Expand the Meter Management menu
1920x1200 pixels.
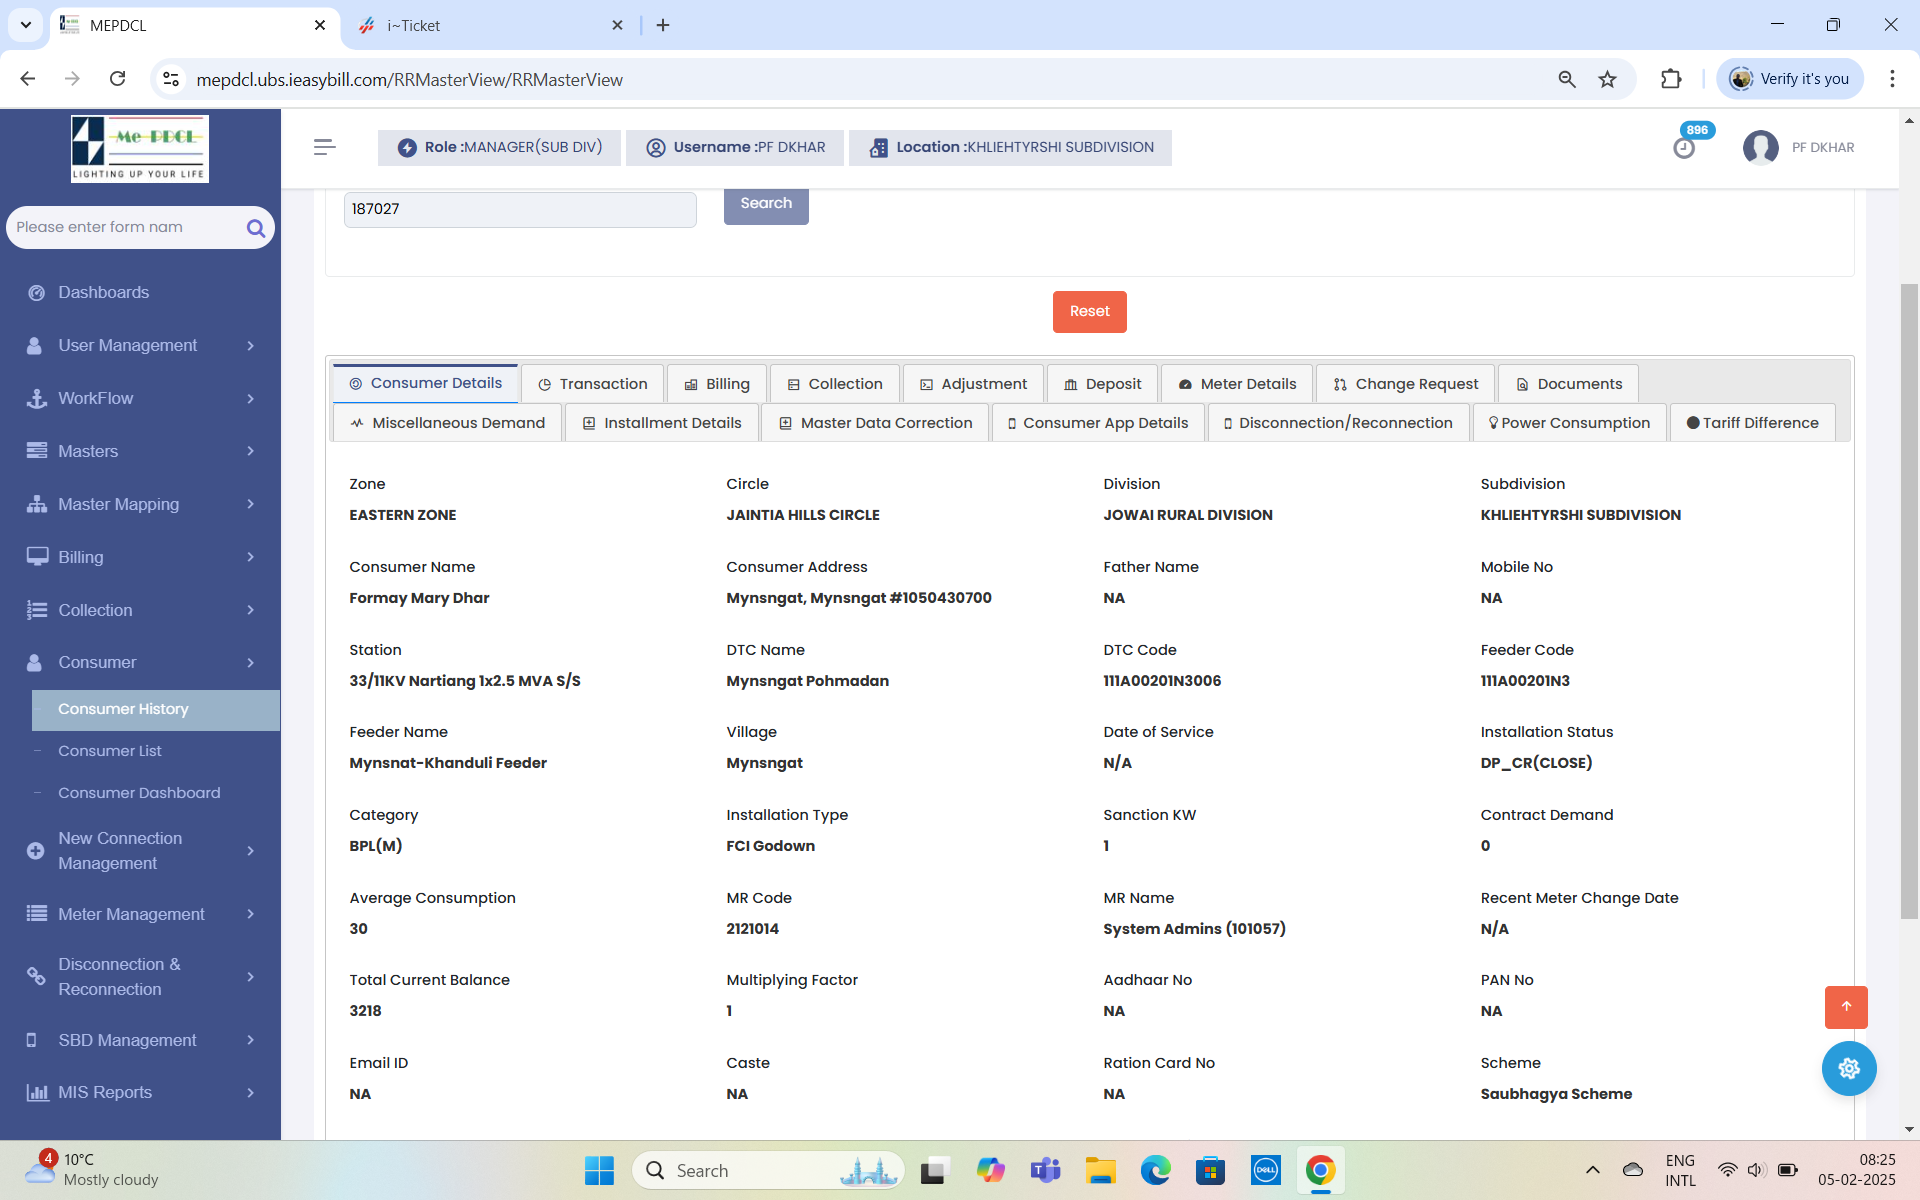click(140, 914)
